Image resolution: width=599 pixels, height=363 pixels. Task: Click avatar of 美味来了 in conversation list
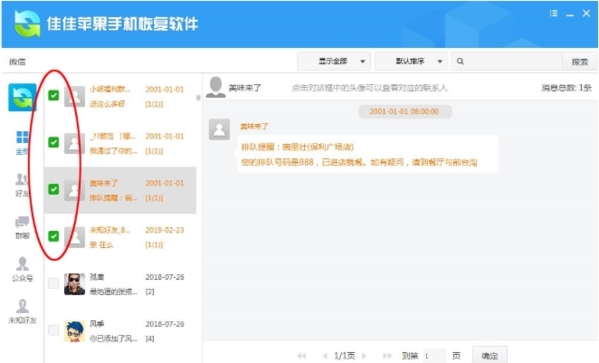pyautogui.click(x=74, y=190)
